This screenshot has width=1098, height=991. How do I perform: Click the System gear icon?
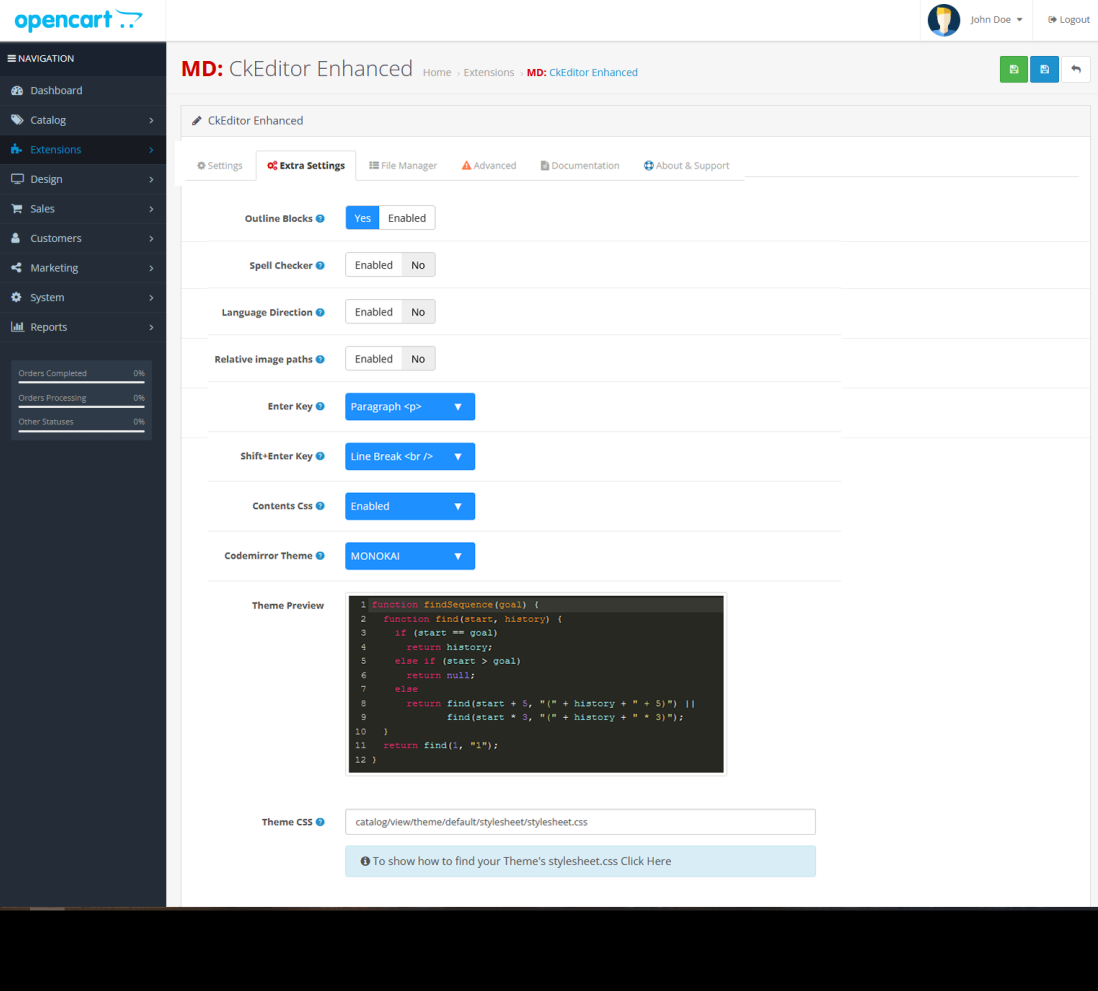tap(16, 297)
